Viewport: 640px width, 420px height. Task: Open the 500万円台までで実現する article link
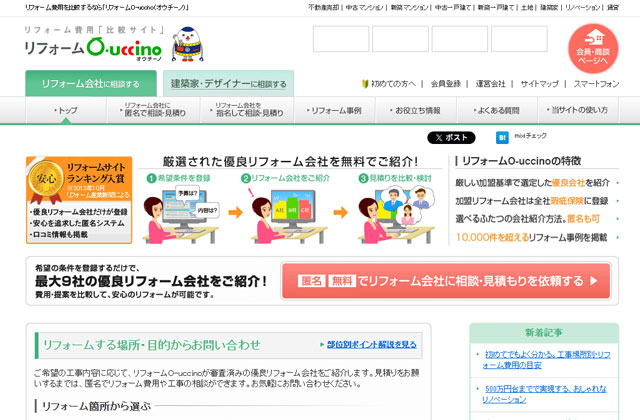[x=544, y=394]
